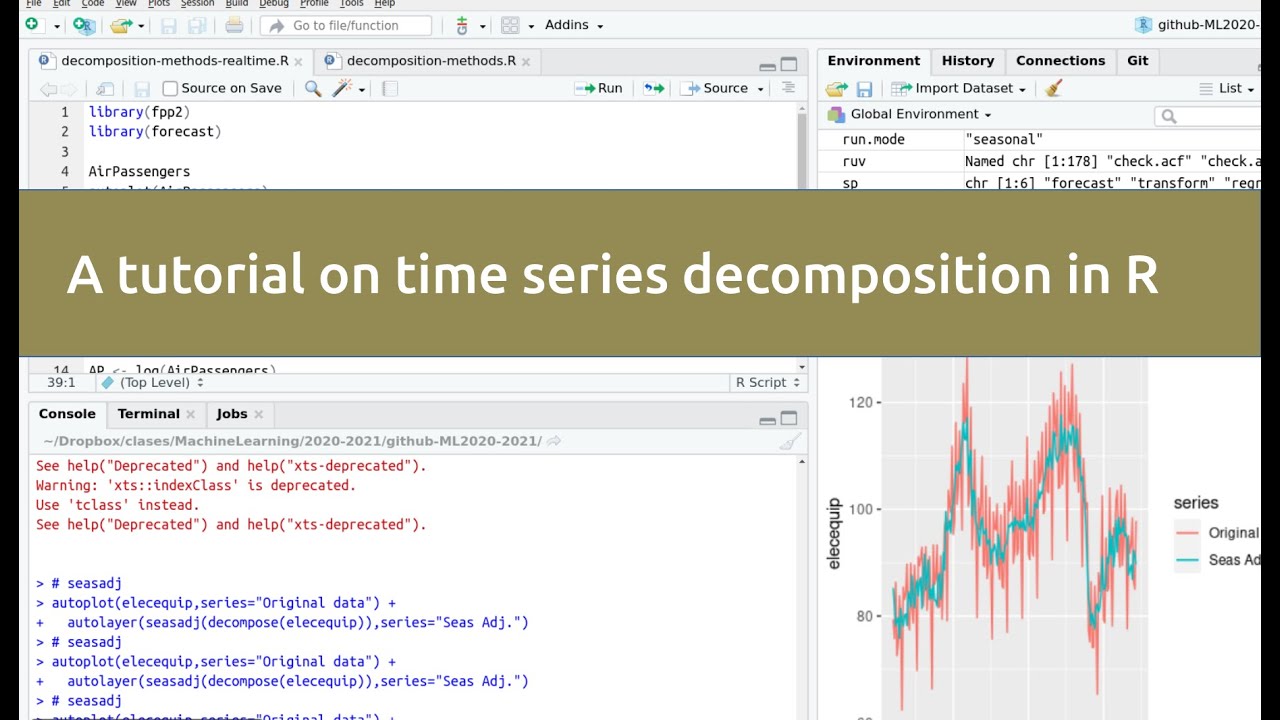Screen dimensions: 1280x720
Task: Open the R Script file type selector
Action: tap(768, 383)
